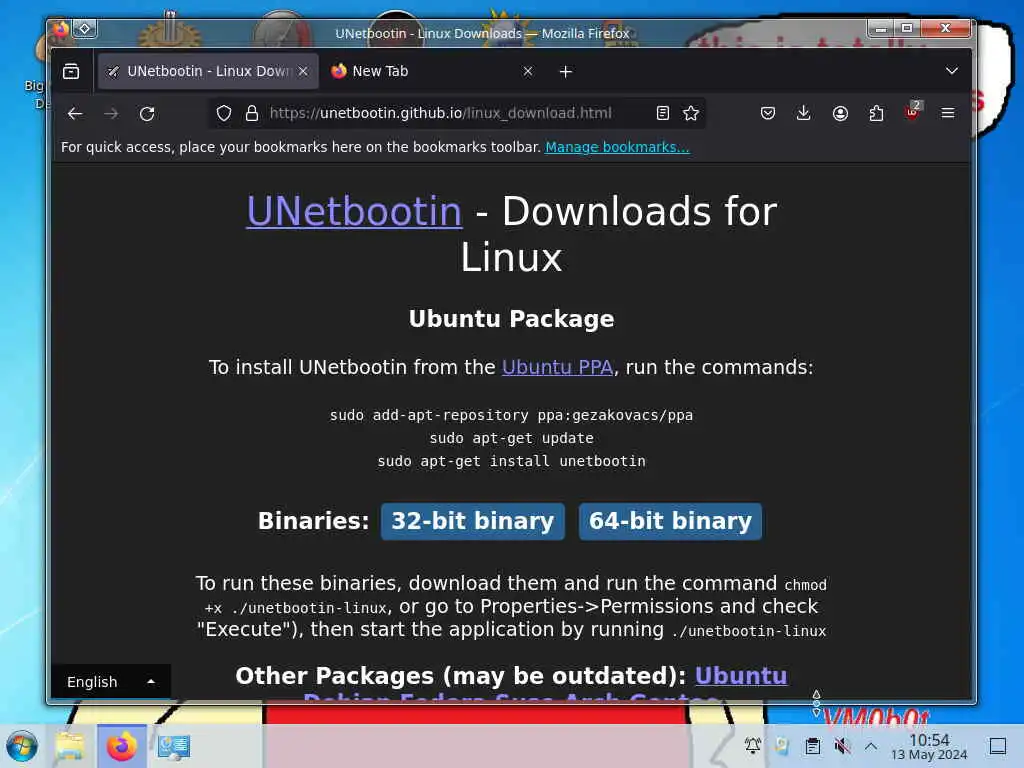Go forward one page
This screenshot has width=1024, height=768.
click(111, 114)
